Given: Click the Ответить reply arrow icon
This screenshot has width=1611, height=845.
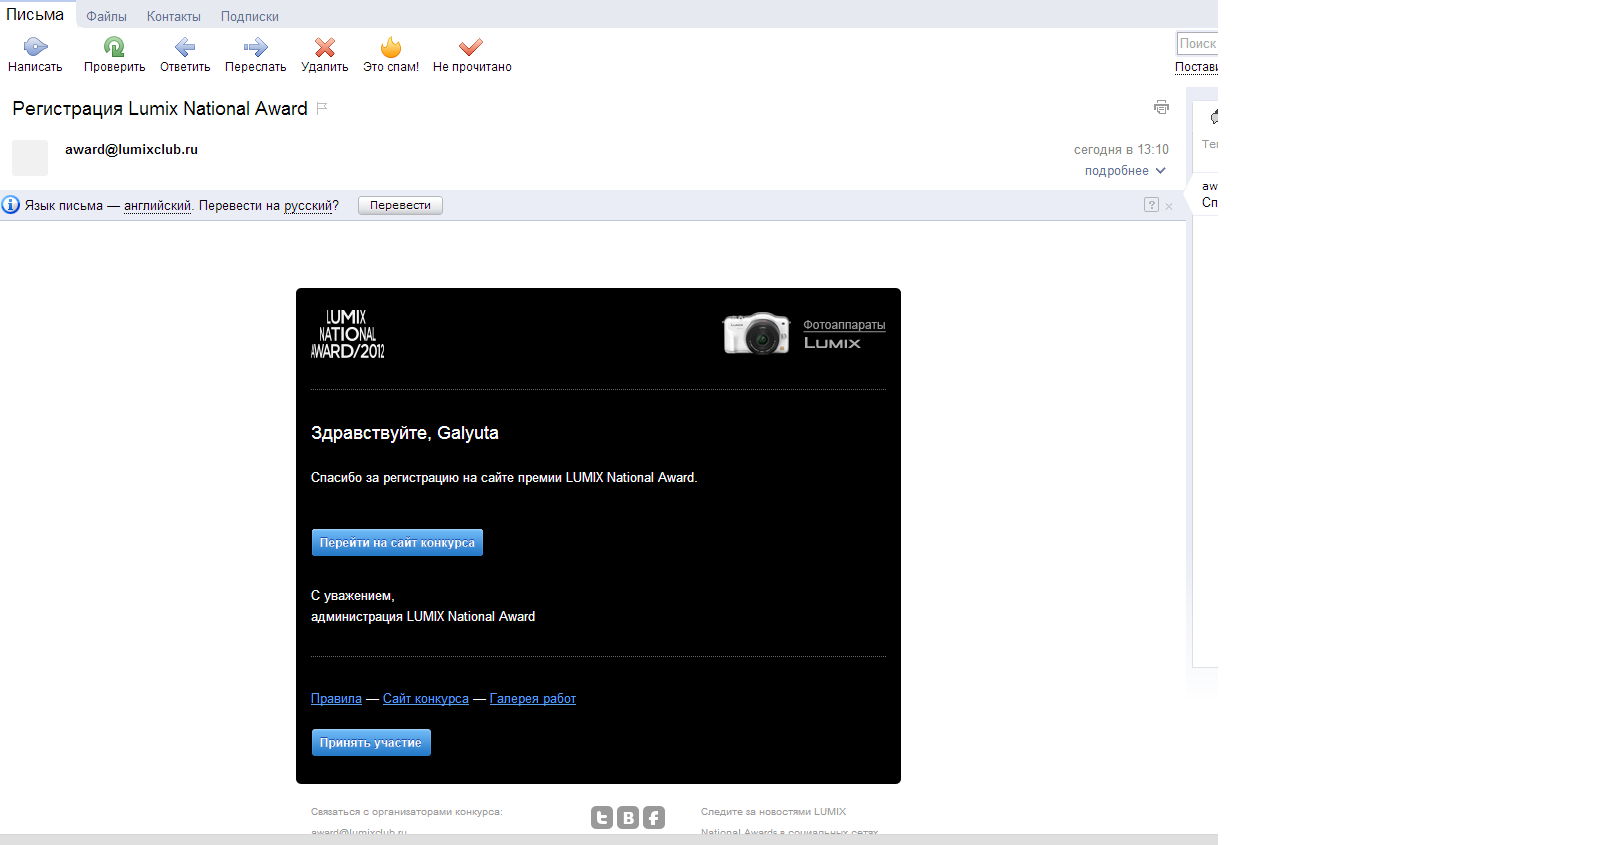Looking at the screenshot, I should (185, 46).
